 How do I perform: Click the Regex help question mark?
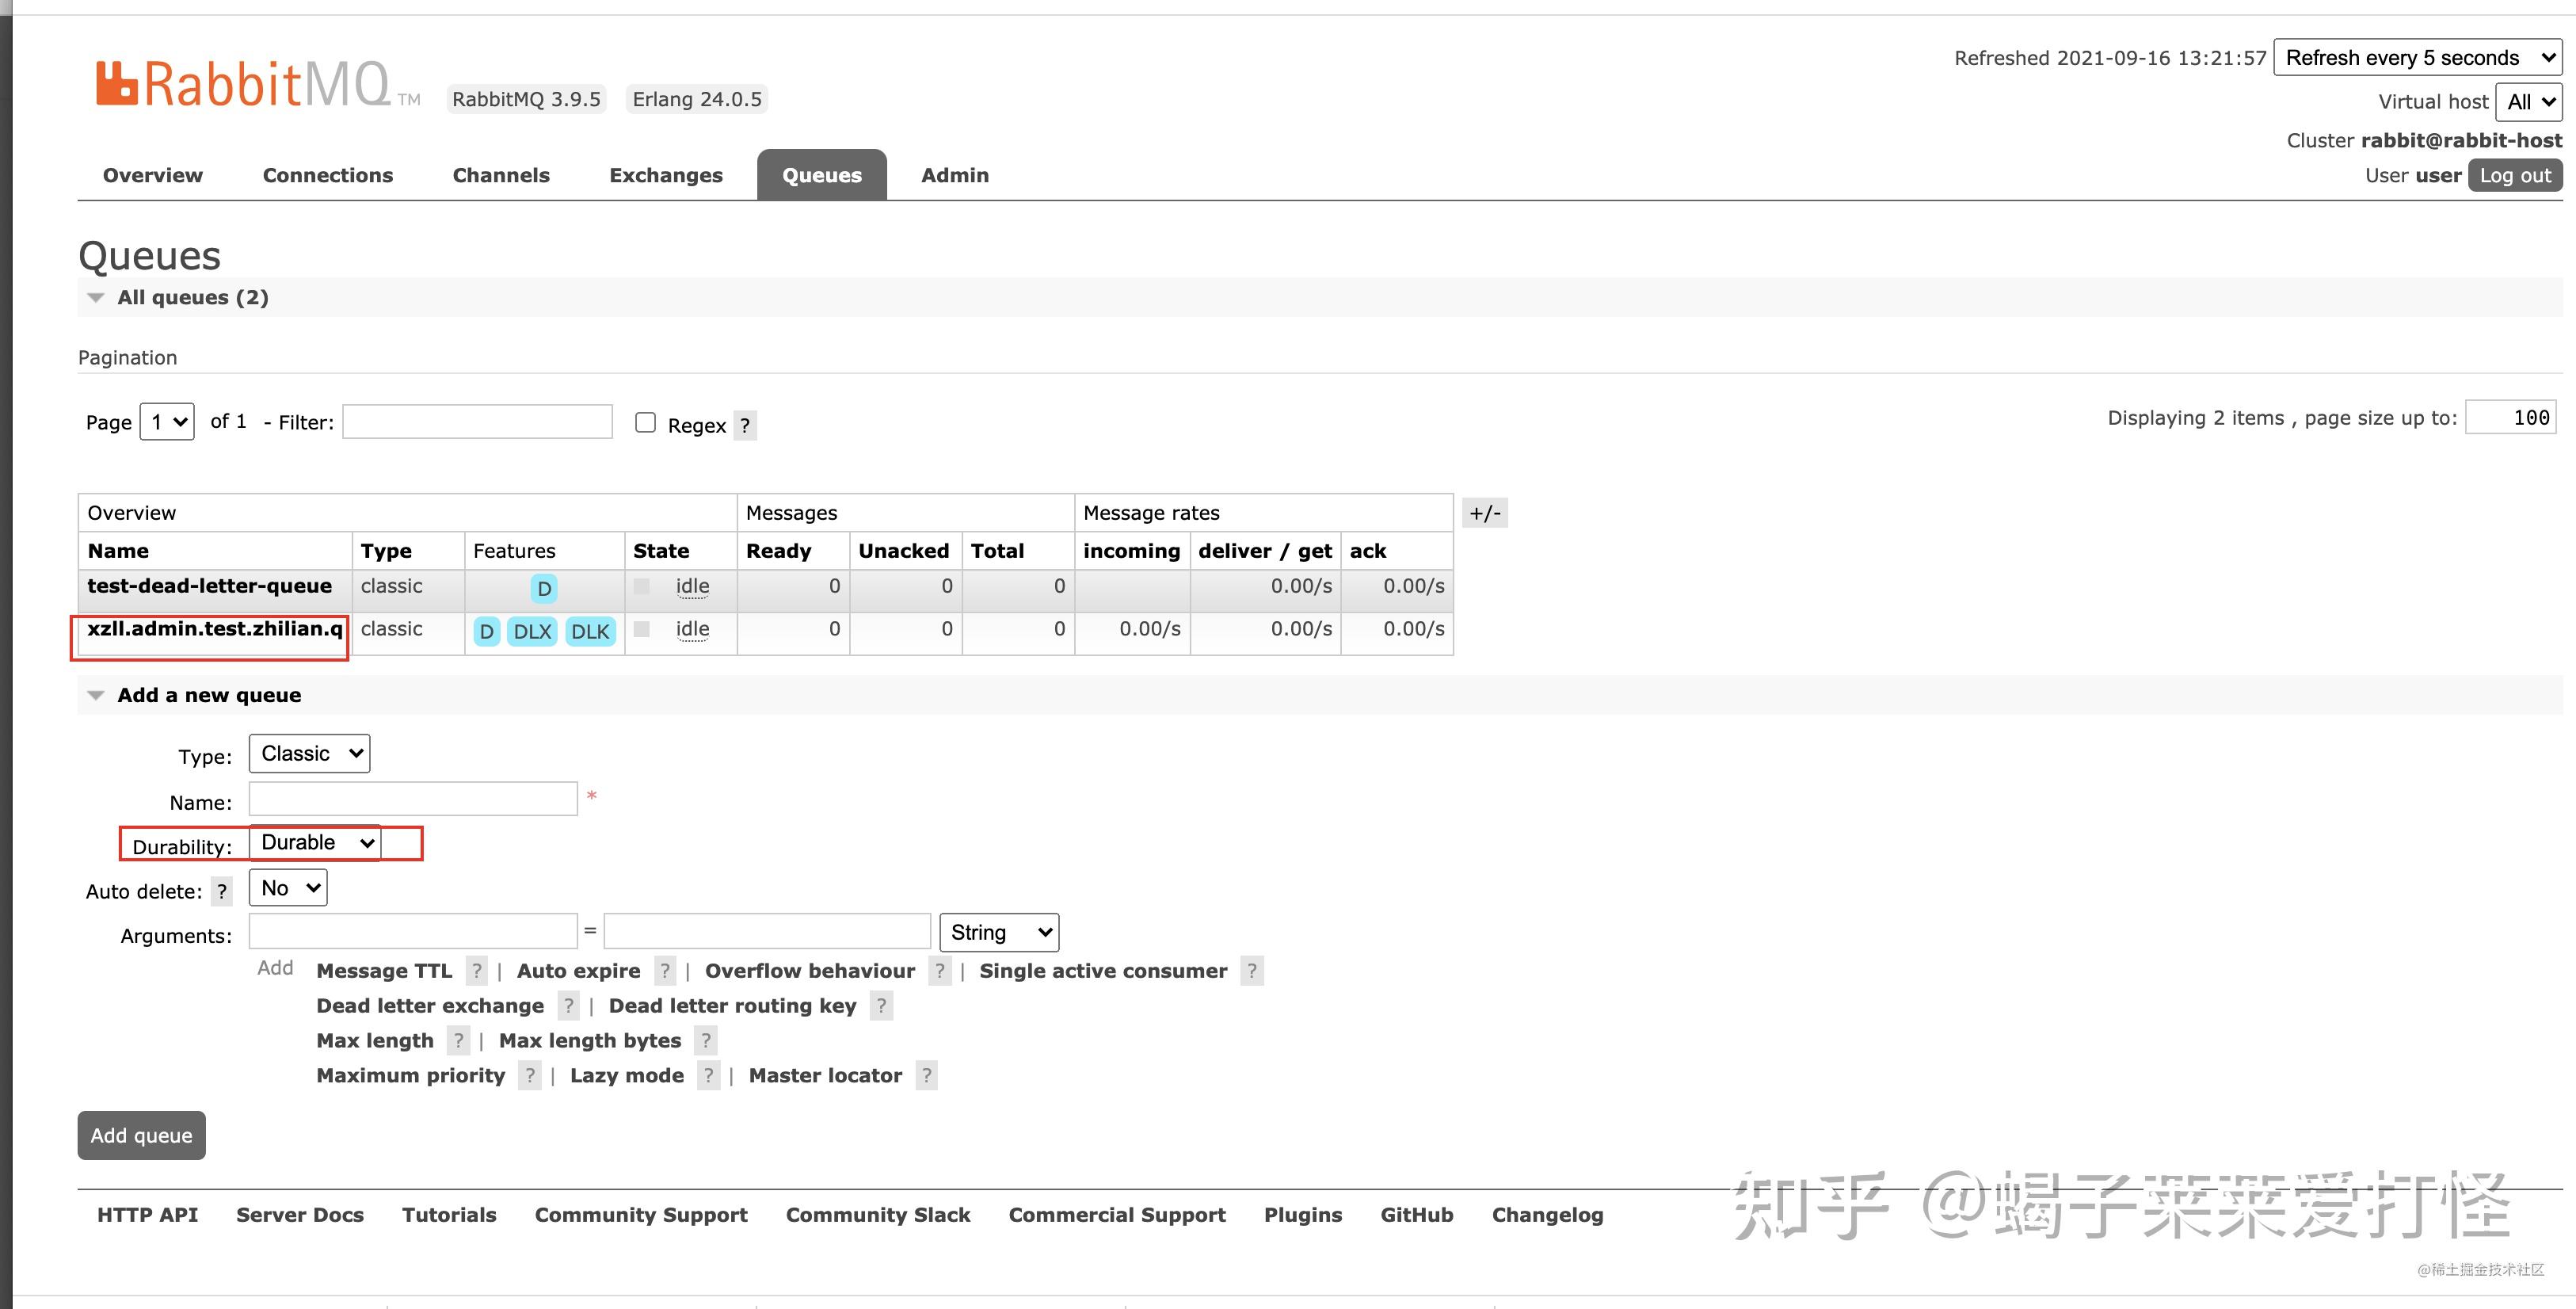pos(745,425)
